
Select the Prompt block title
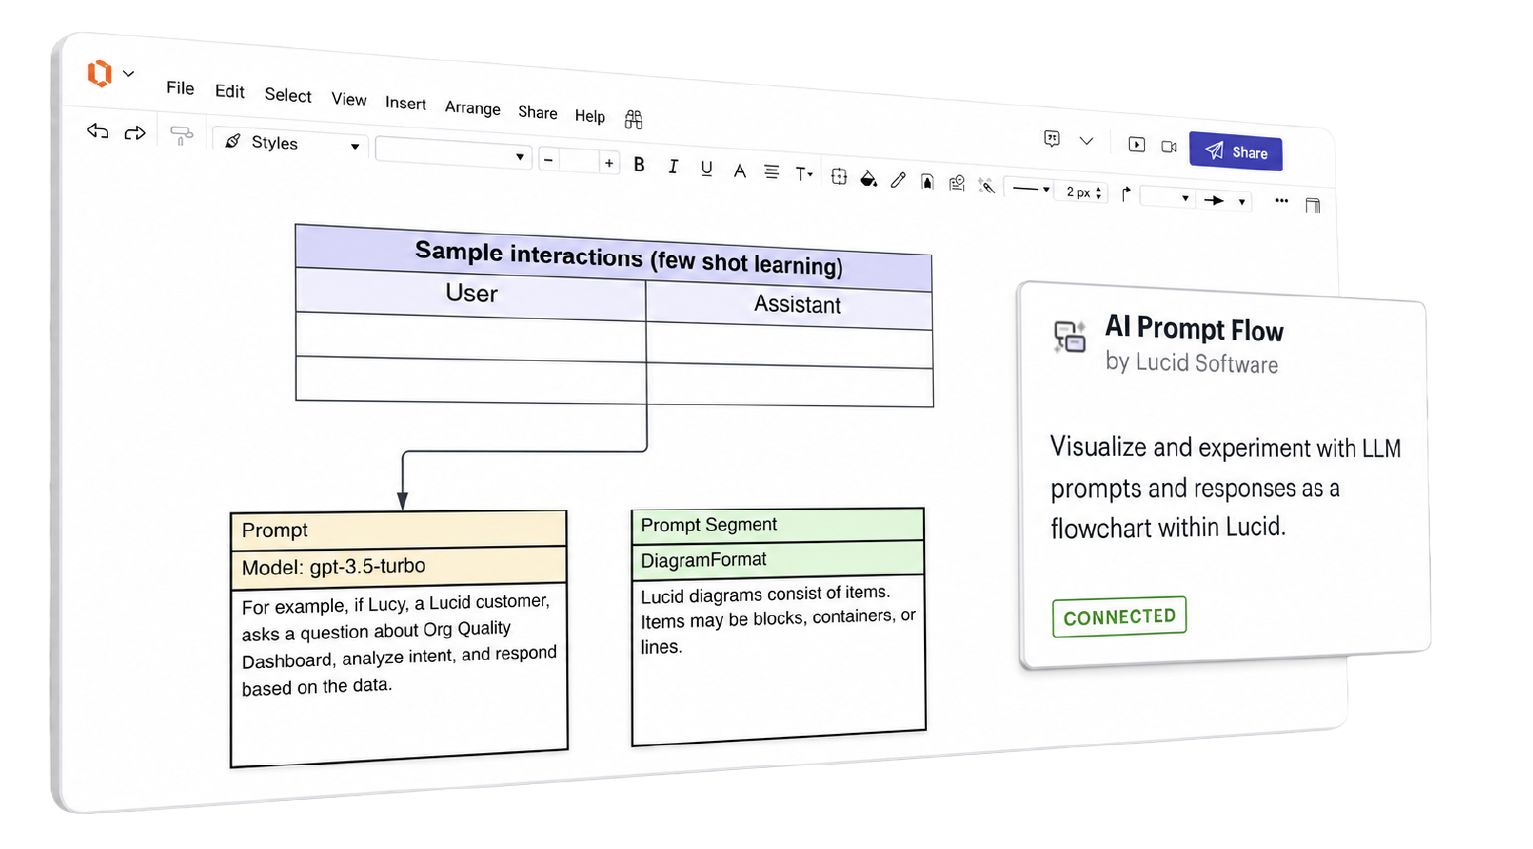tap(398, 529)
